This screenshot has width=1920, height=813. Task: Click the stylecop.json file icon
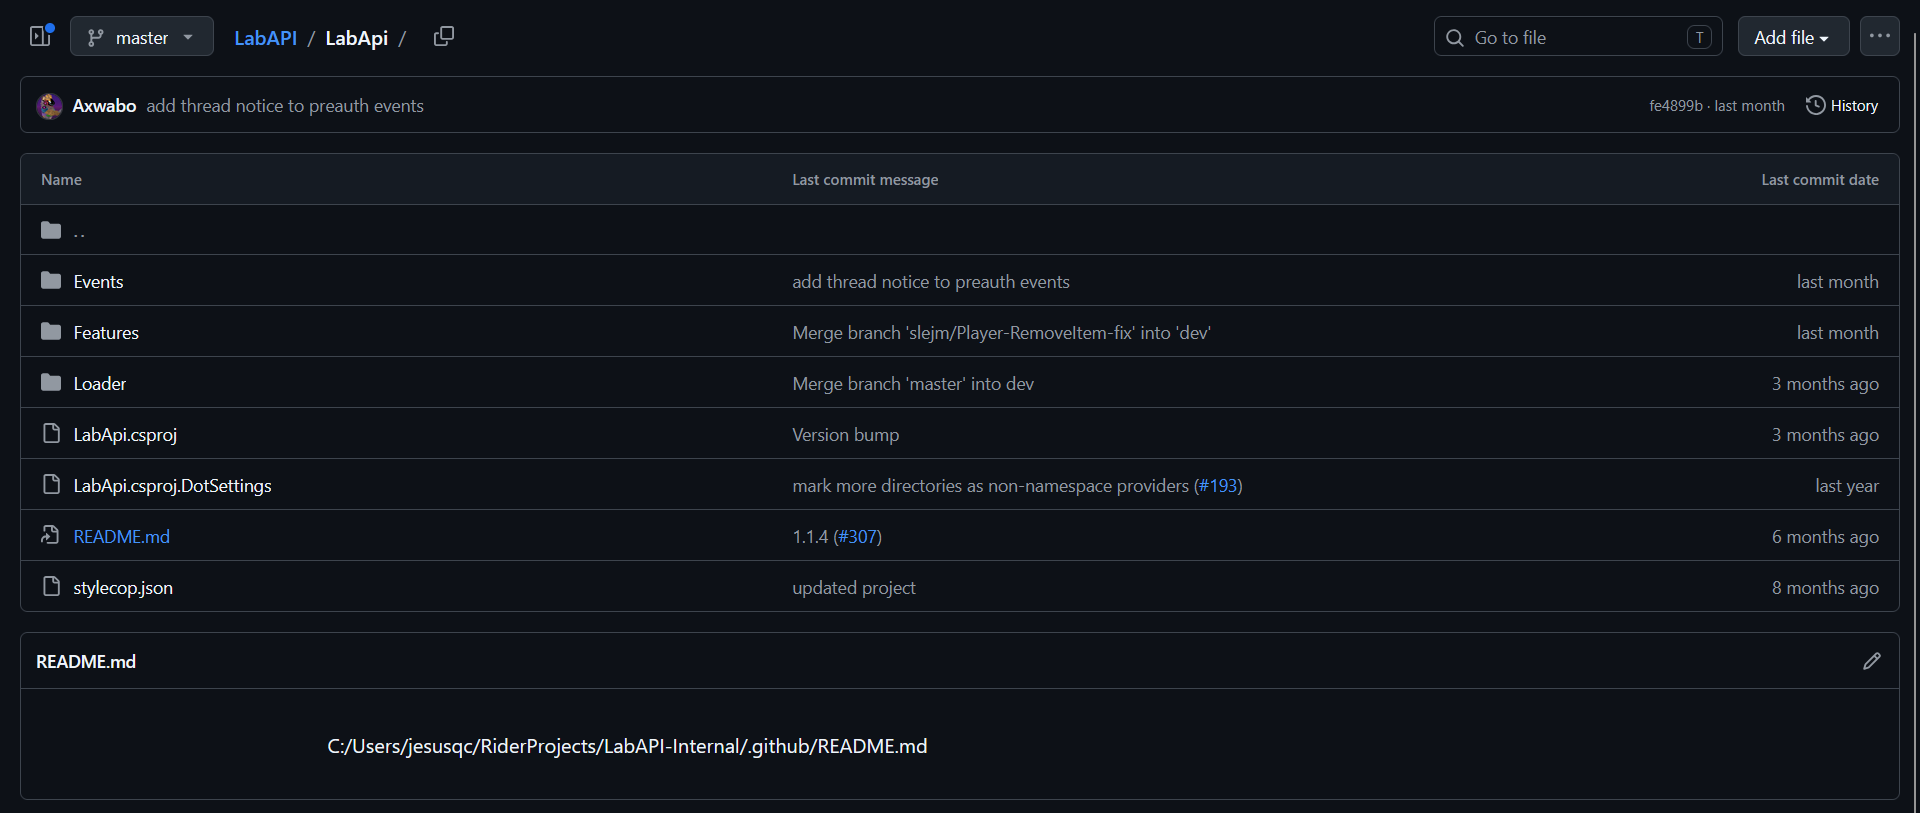coord(52,586)
